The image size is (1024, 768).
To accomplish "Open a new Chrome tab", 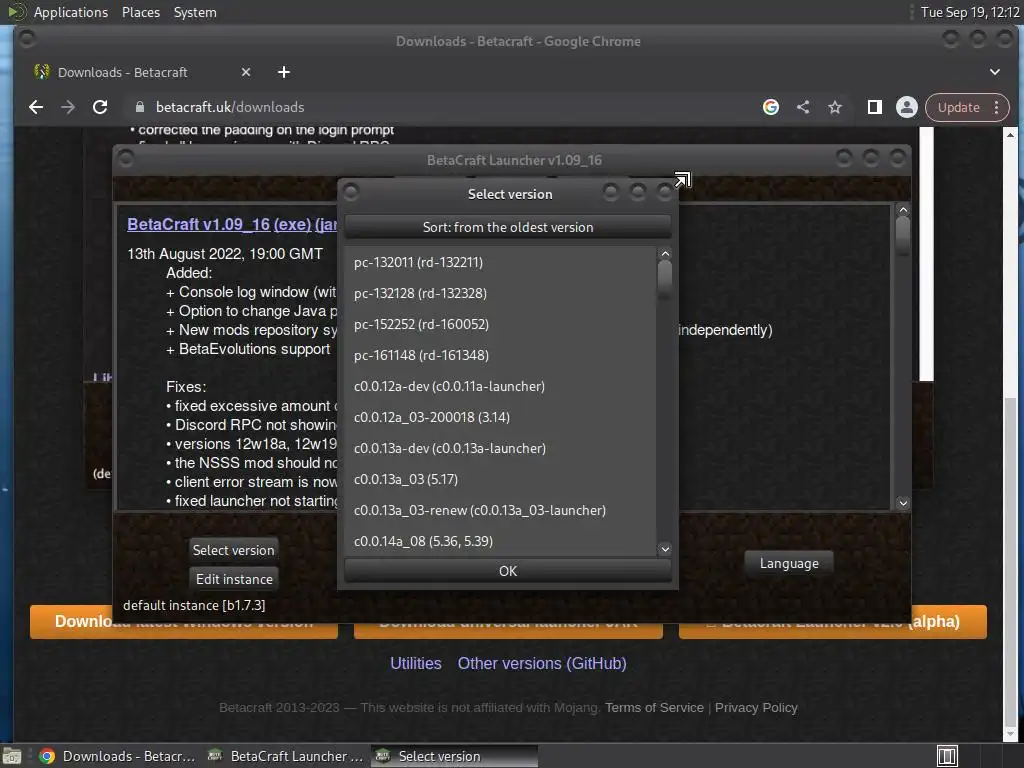I will tap(283, 72).
